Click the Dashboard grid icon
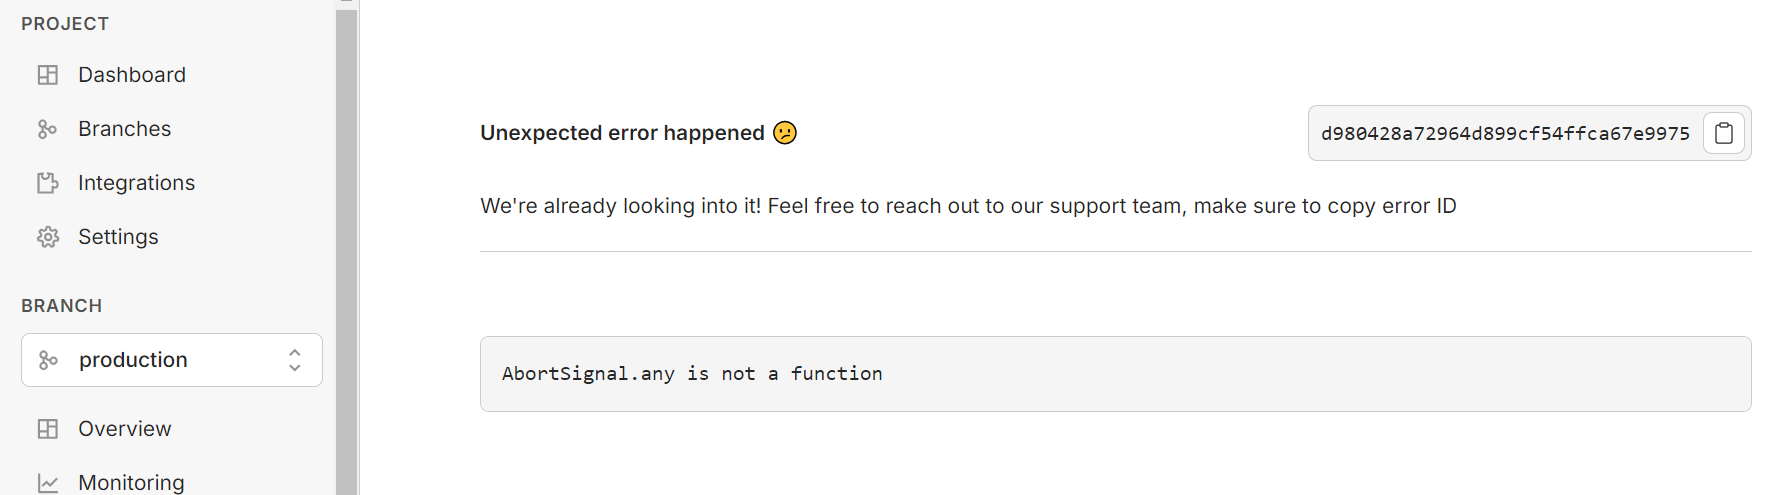Image resolution: width=1779 pixels, height=495 pixels. [47, 75]
